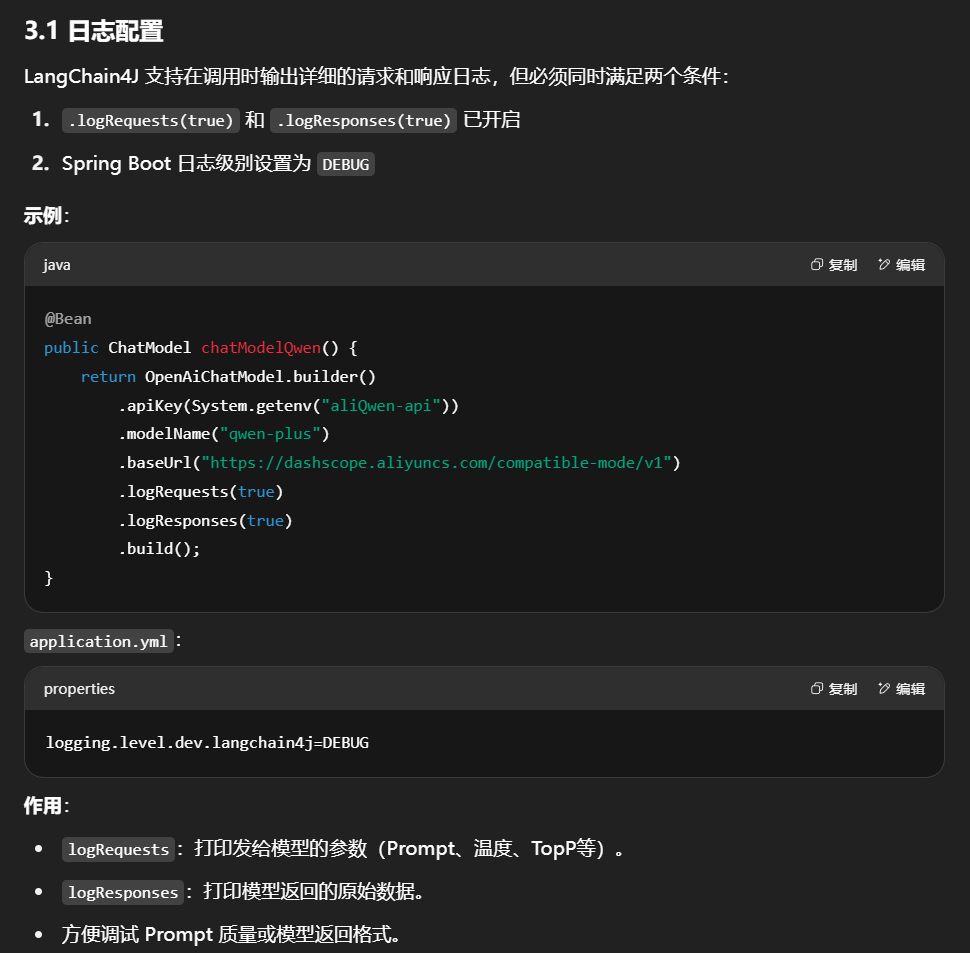
Task: Click the "qwen-plus" model name string
Action: tap(274, 434)
